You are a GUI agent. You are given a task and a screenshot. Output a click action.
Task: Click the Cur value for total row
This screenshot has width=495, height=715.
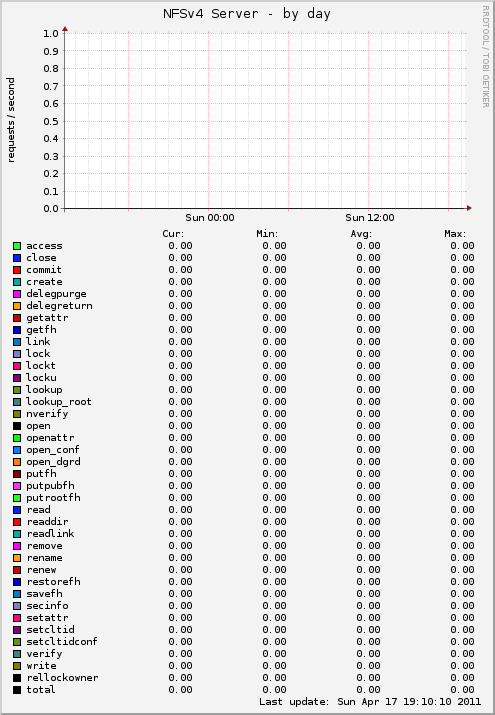point(180,690)
